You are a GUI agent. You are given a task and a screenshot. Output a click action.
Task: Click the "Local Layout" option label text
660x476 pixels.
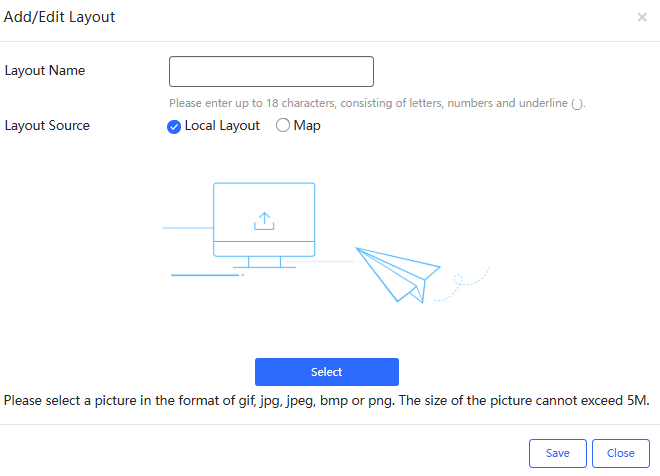(x=222, y=126)
